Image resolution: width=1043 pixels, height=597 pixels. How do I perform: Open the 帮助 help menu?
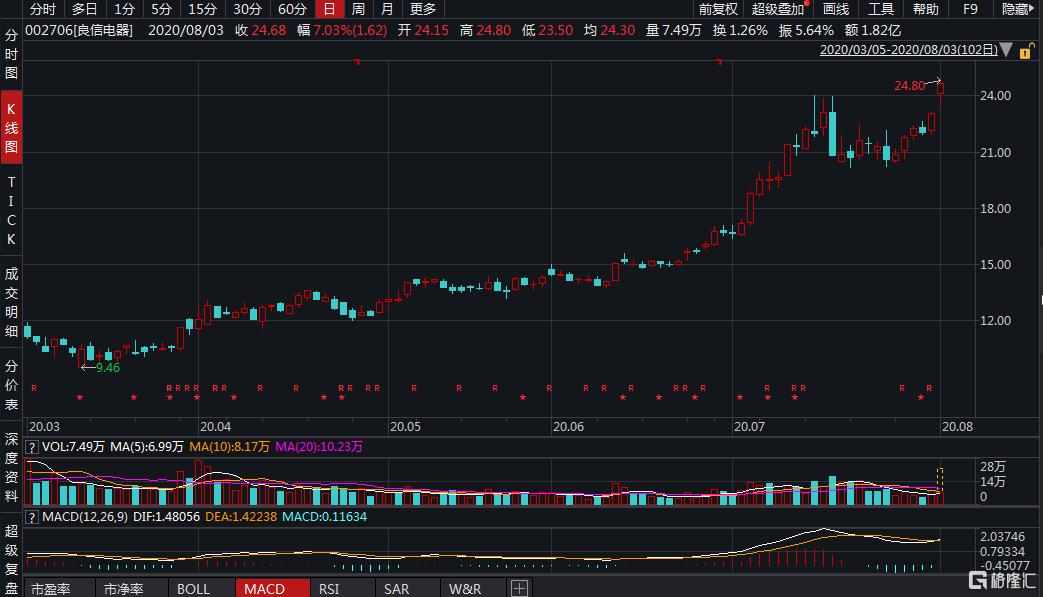[925, 9]
